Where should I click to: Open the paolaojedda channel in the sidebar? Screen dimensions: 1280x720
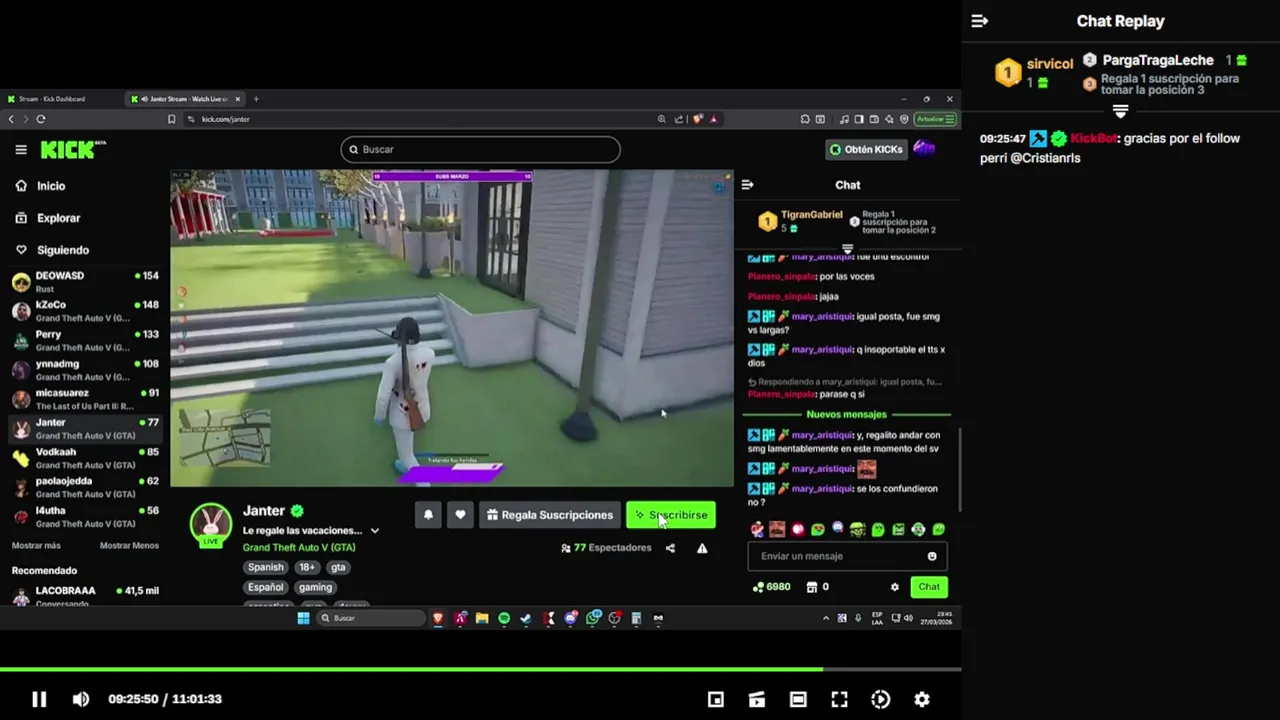85,487
